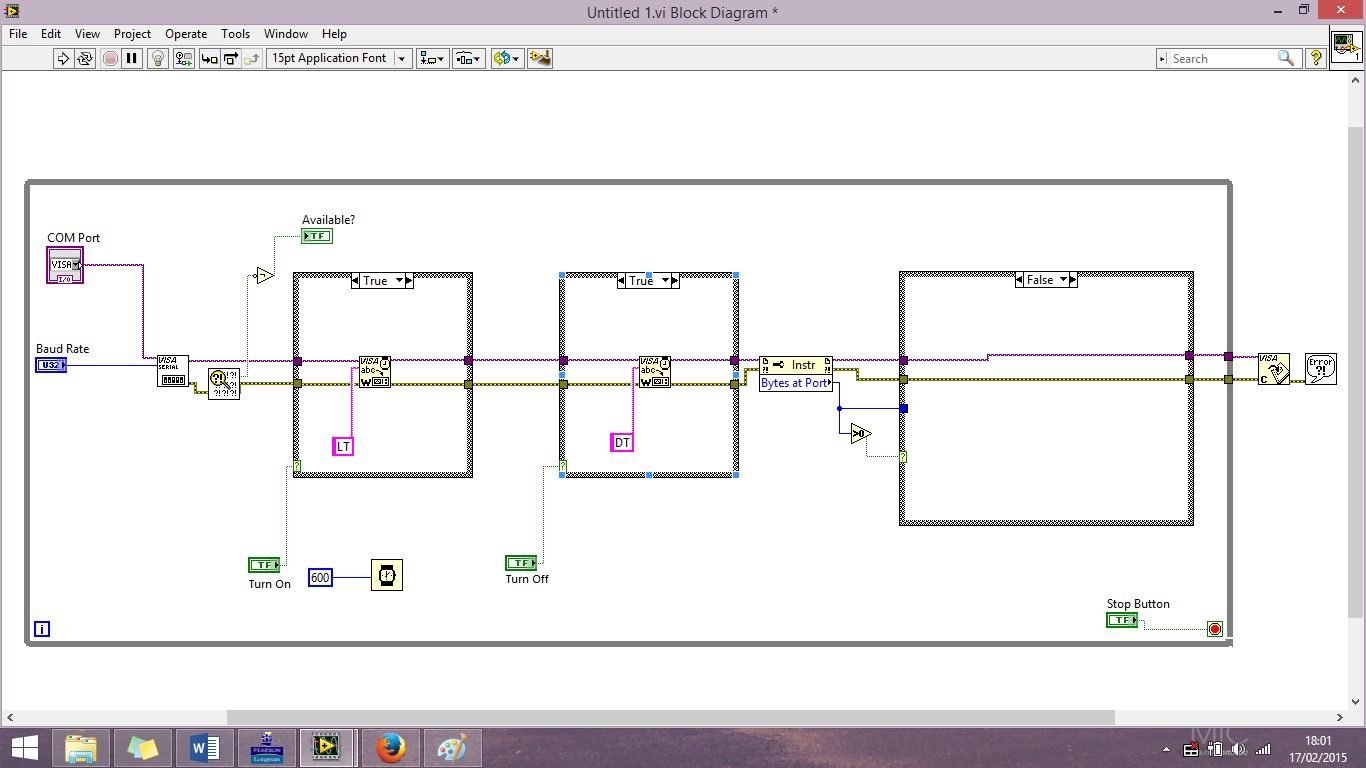
Task: Click the Abort Execution red button
Action: tap(110, 58)
